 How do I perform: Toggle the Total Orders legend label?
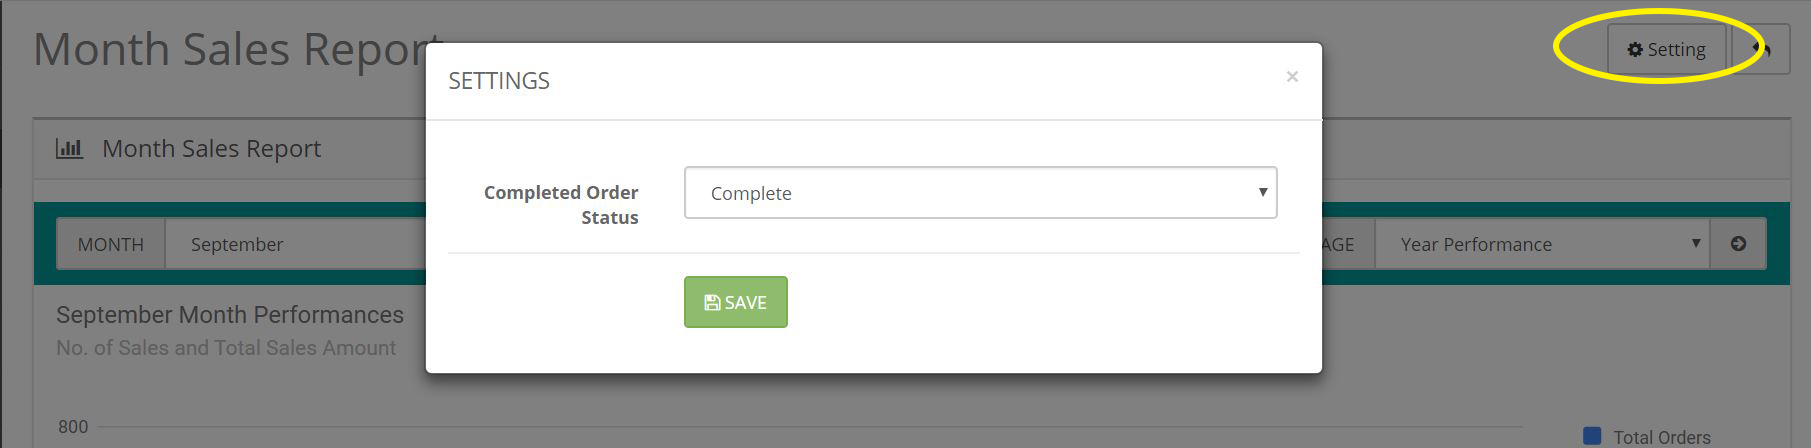point(1662,437)
